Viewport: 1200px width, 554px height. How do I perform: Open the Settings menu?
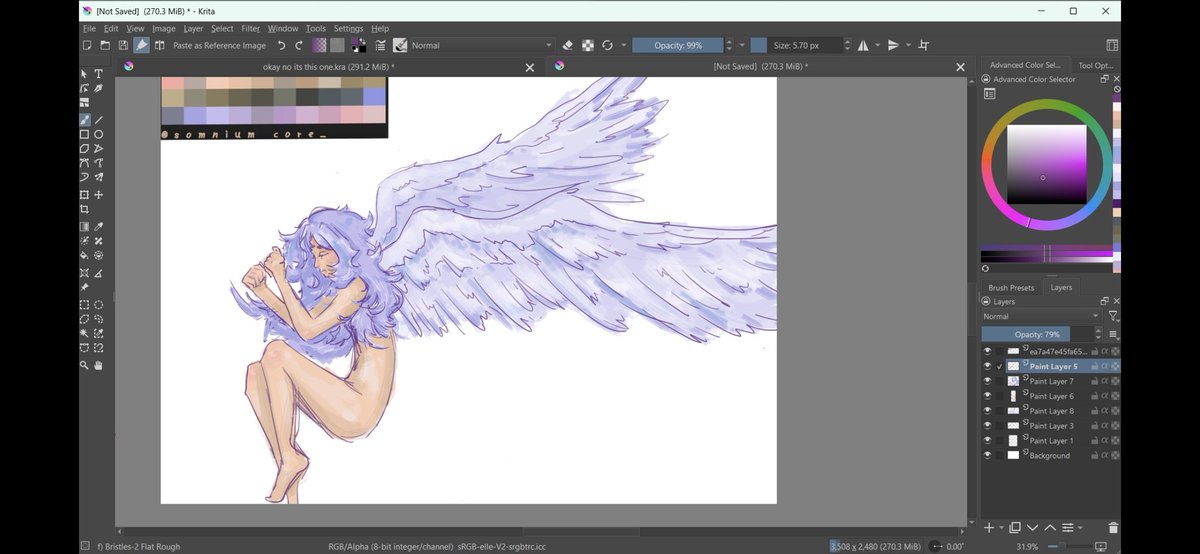click(348, 29)
